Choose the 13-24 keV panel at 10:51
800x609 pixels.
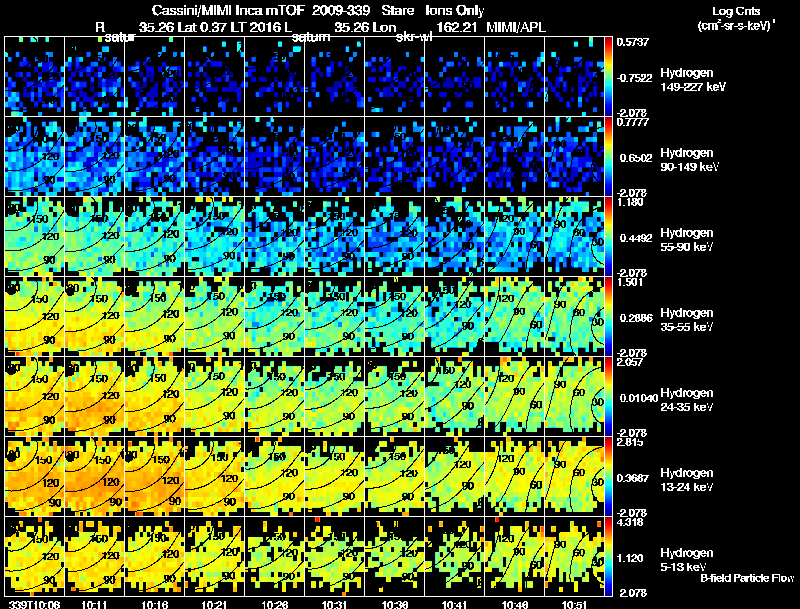[574, 476]
